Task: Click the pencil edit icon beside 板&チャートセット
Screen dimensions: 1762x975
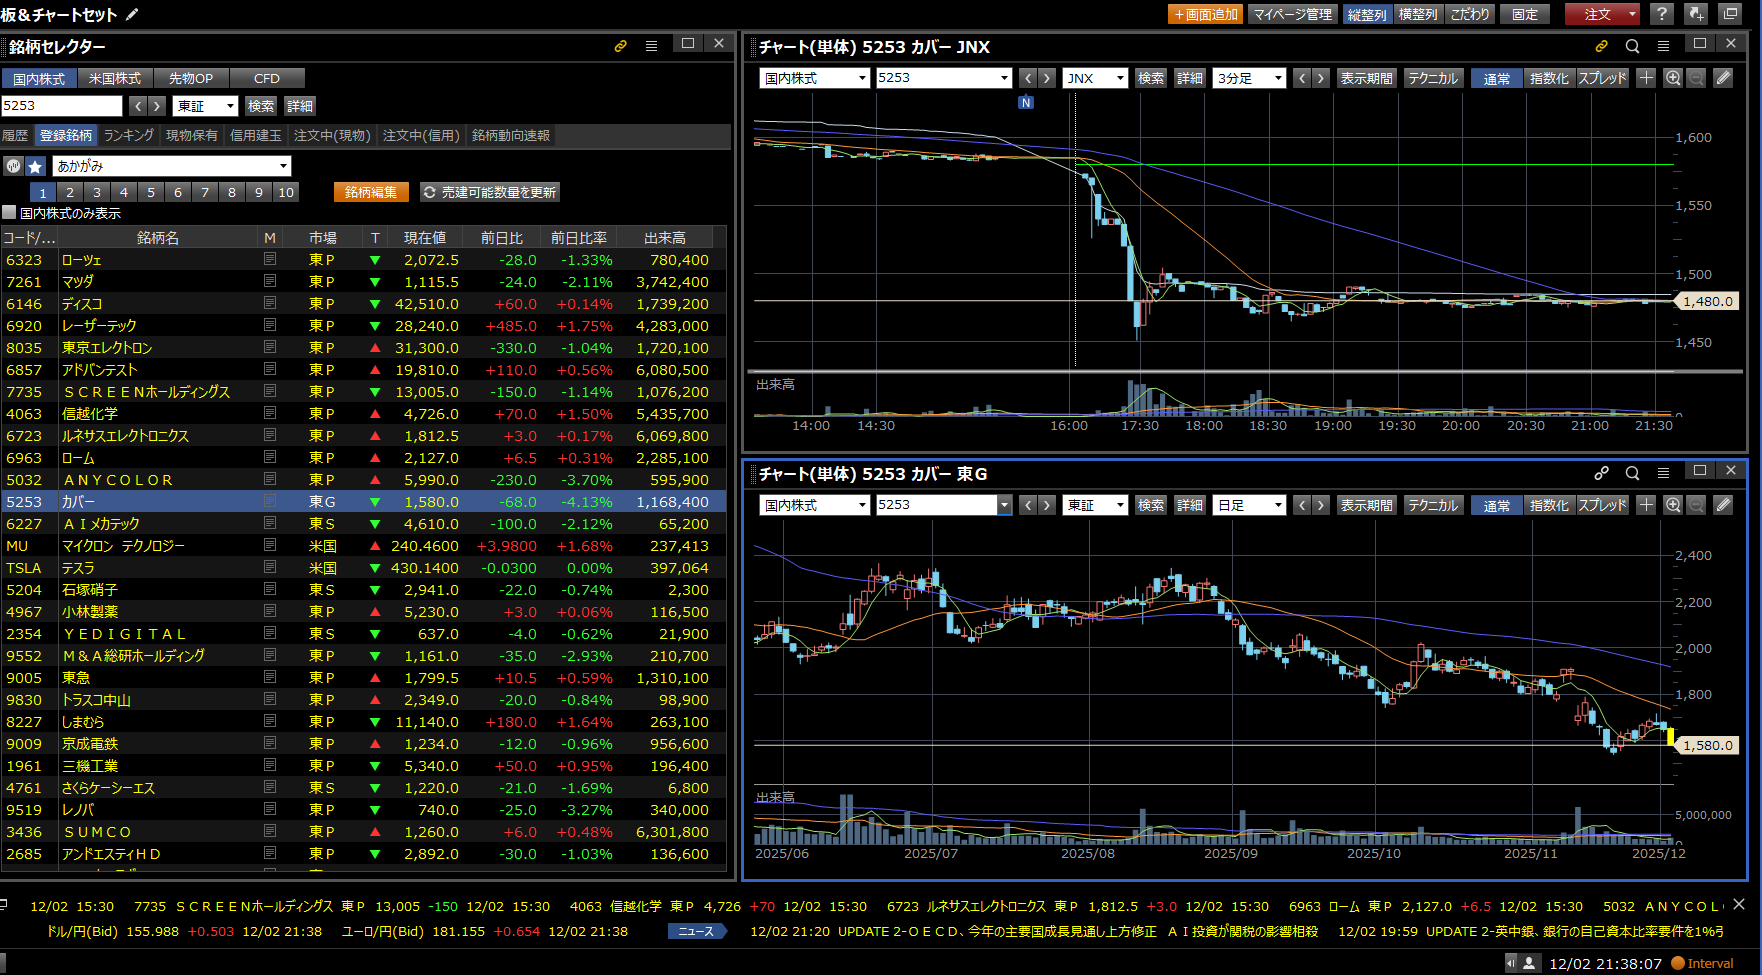Action: [x=132, y=14]
